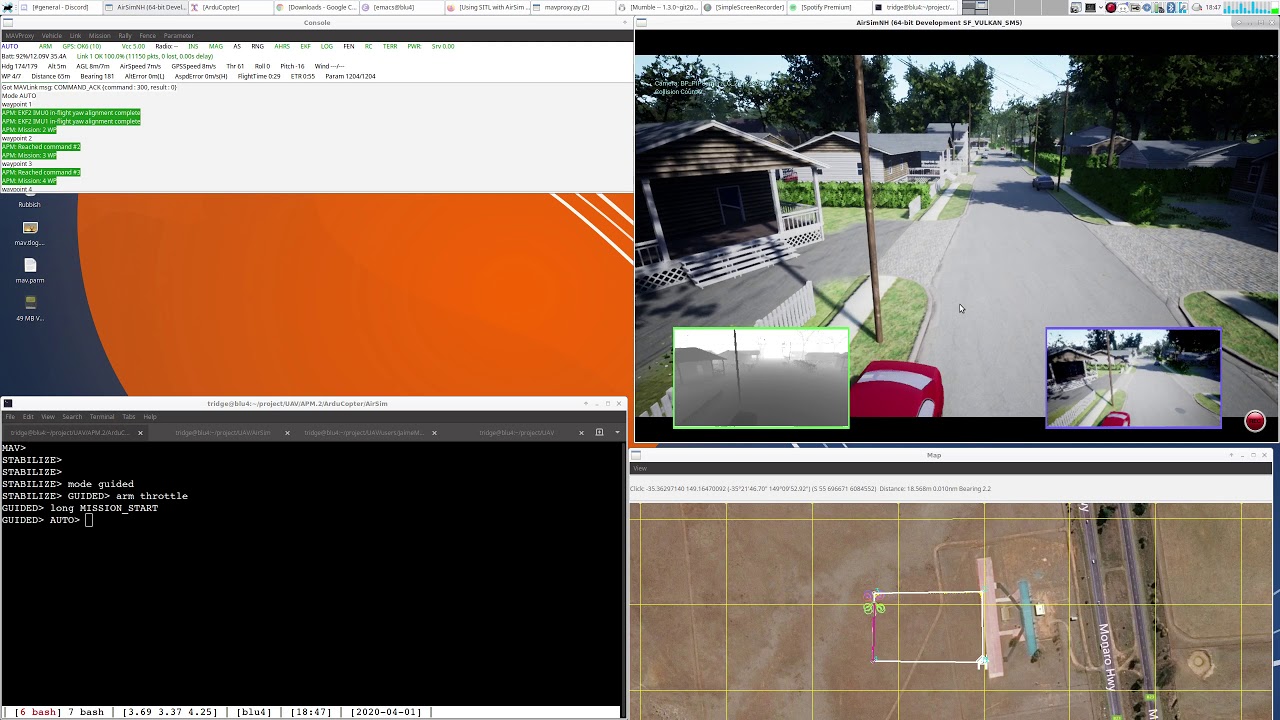Open the terminal Edit menu

pos(28,417)
